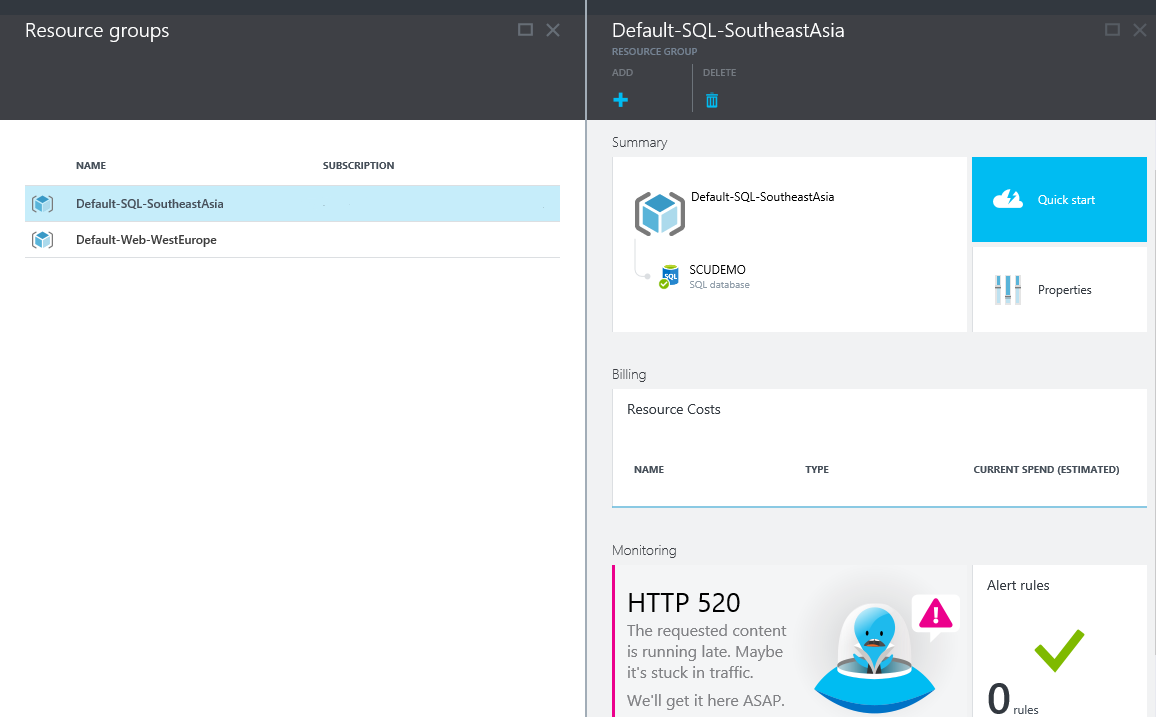Sort resource groups by NAME
1156x717 pixels.
coord(90,165)
